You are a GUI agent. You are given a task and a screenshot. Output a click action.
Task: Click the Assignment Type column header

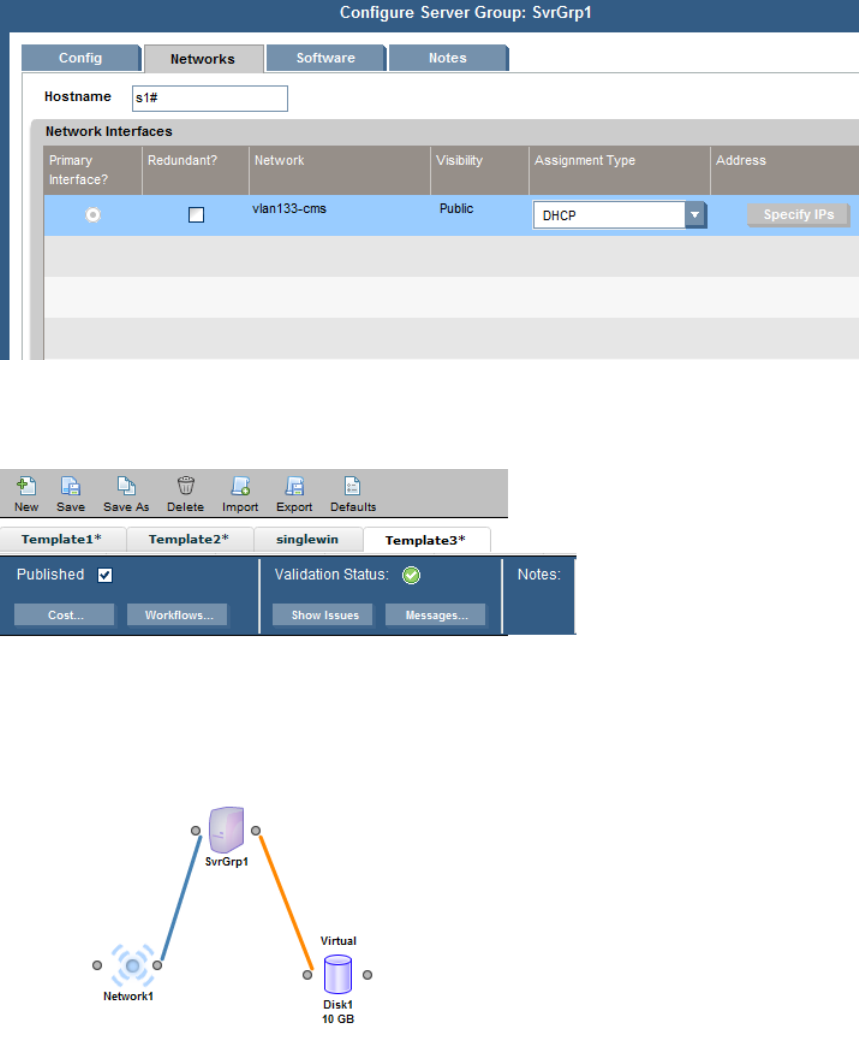(619, 170)
